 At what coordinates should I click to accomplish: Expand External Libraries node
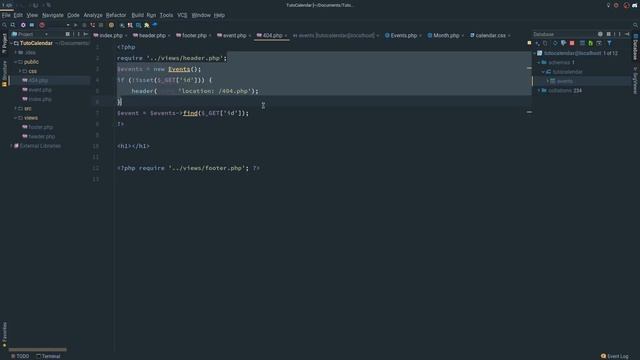point(11,146)
